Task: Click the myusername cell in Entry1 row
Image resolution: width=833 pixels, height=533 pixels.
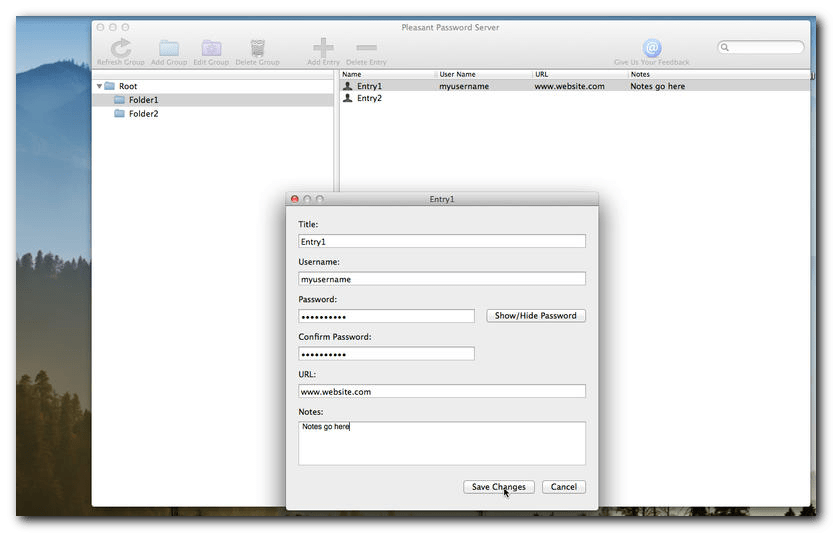Action: (x=464, y=86)
